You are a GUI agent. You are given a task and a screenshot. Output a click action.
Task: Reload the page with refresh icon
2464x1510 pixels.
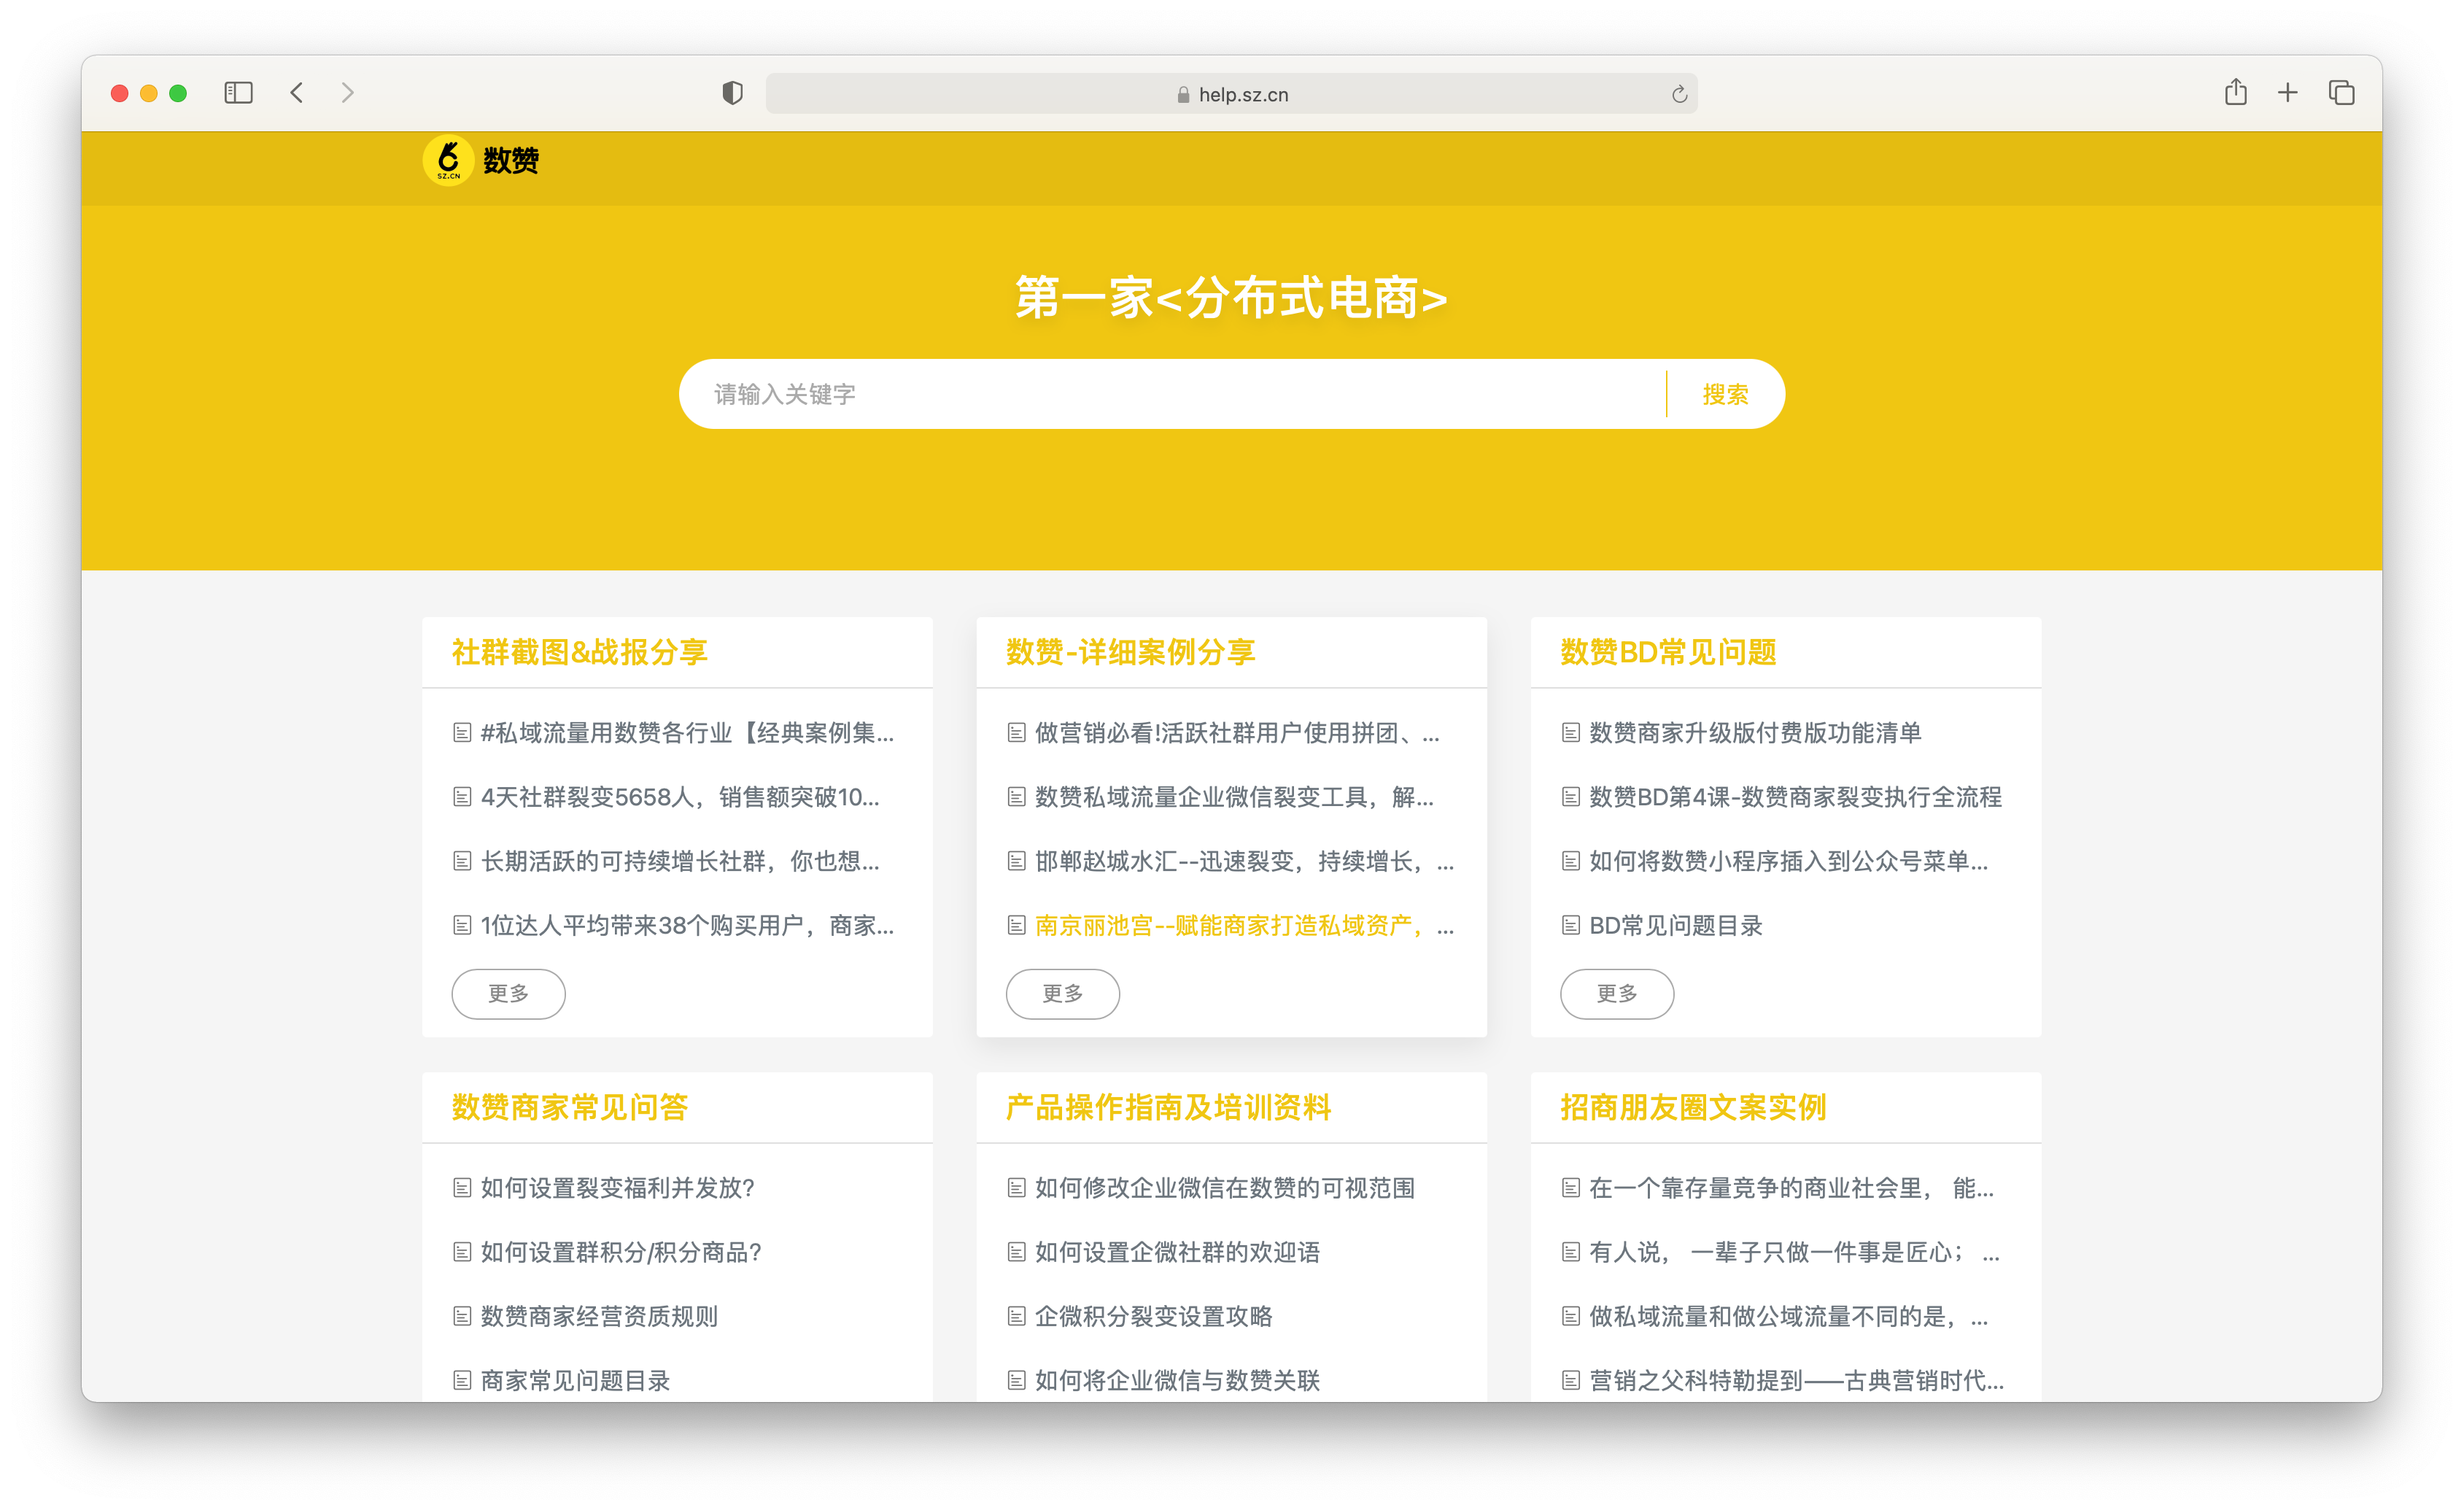(1679, 94)
